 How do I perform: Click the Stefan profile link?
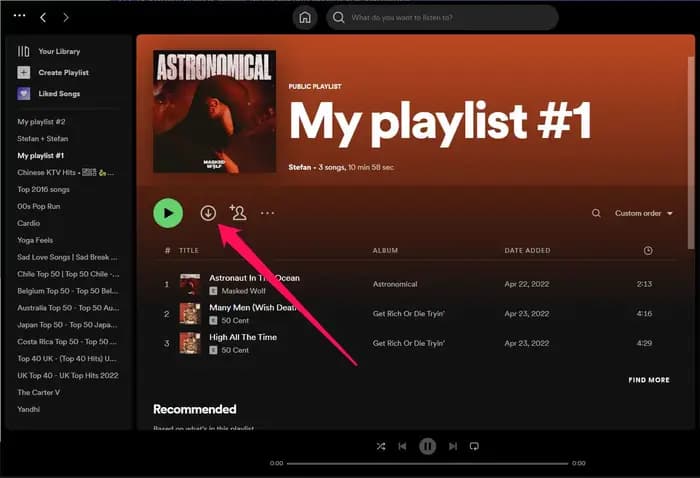pos(300,167)
